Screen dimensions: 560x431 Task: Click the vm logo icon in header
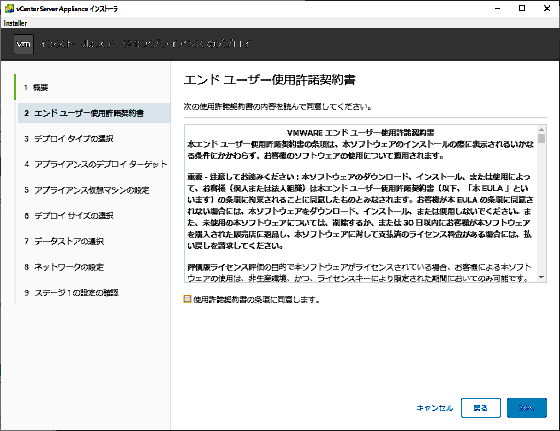(x=24, y=44)
